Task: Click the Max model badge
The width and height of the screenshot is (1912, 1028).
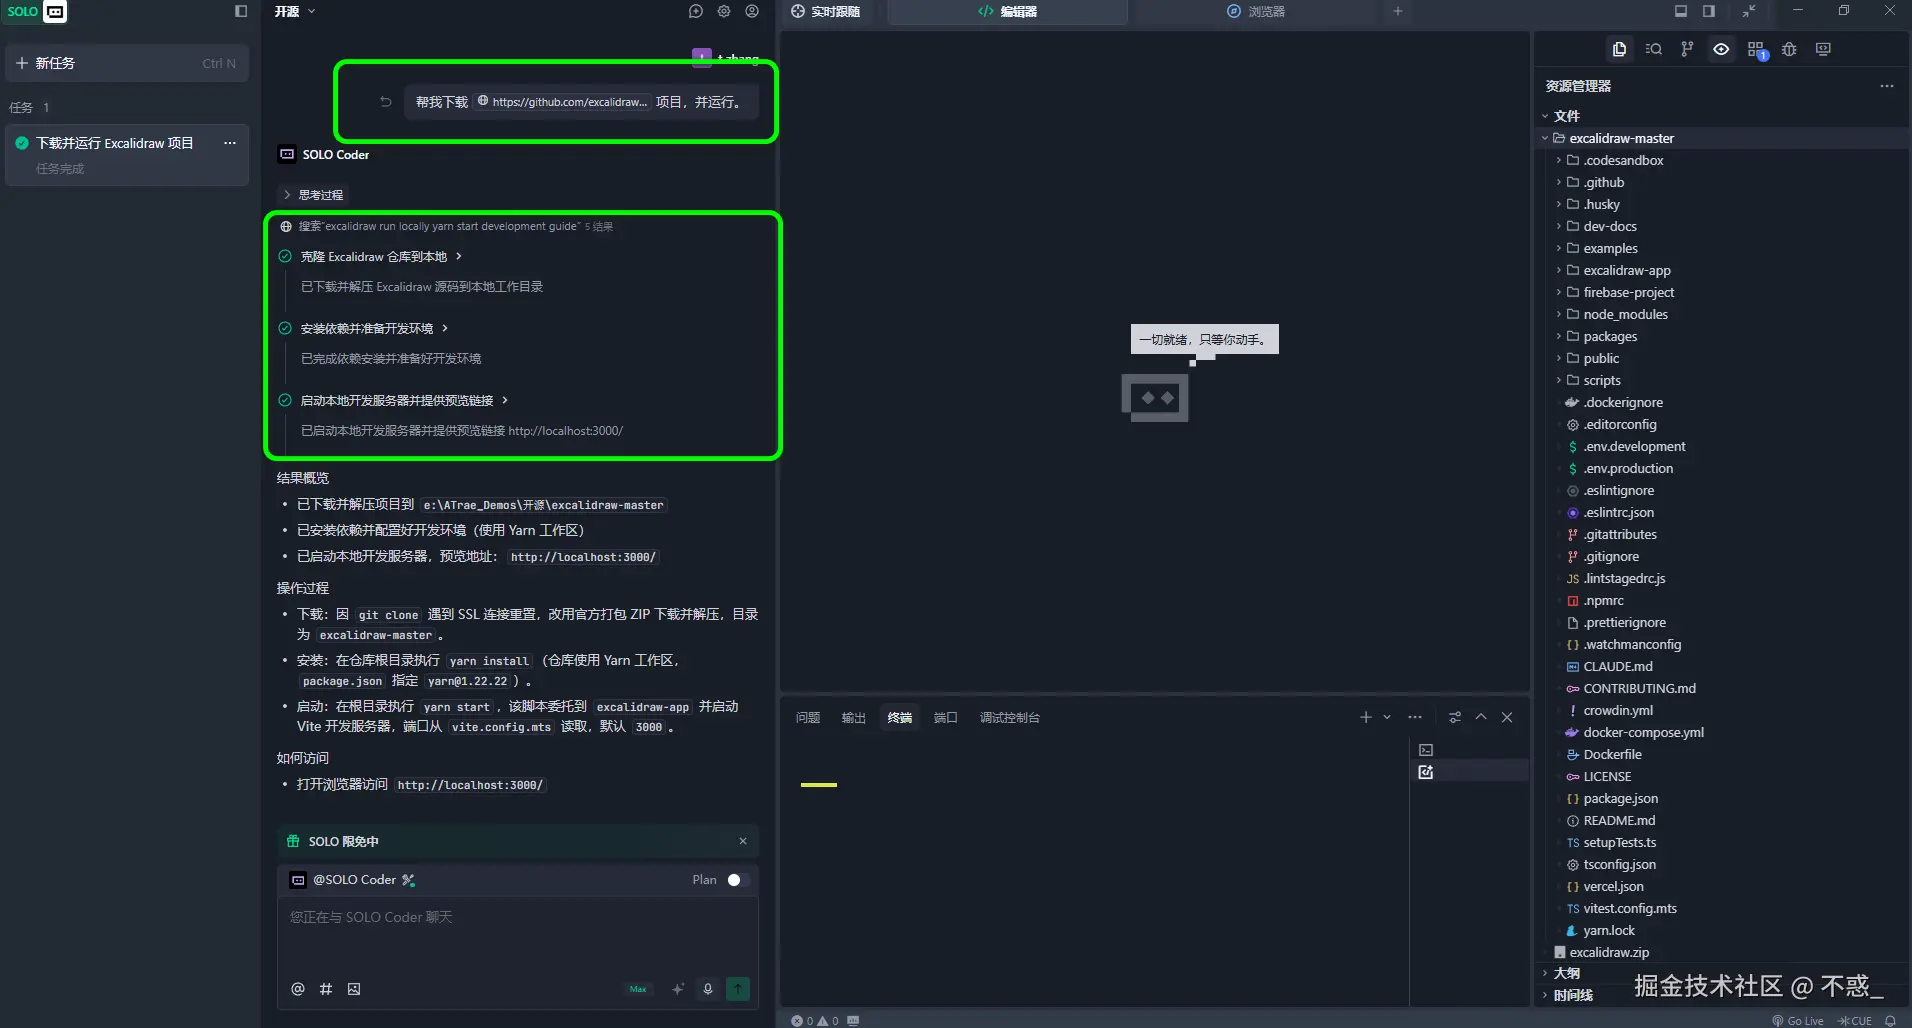Action: click(638, 989)
